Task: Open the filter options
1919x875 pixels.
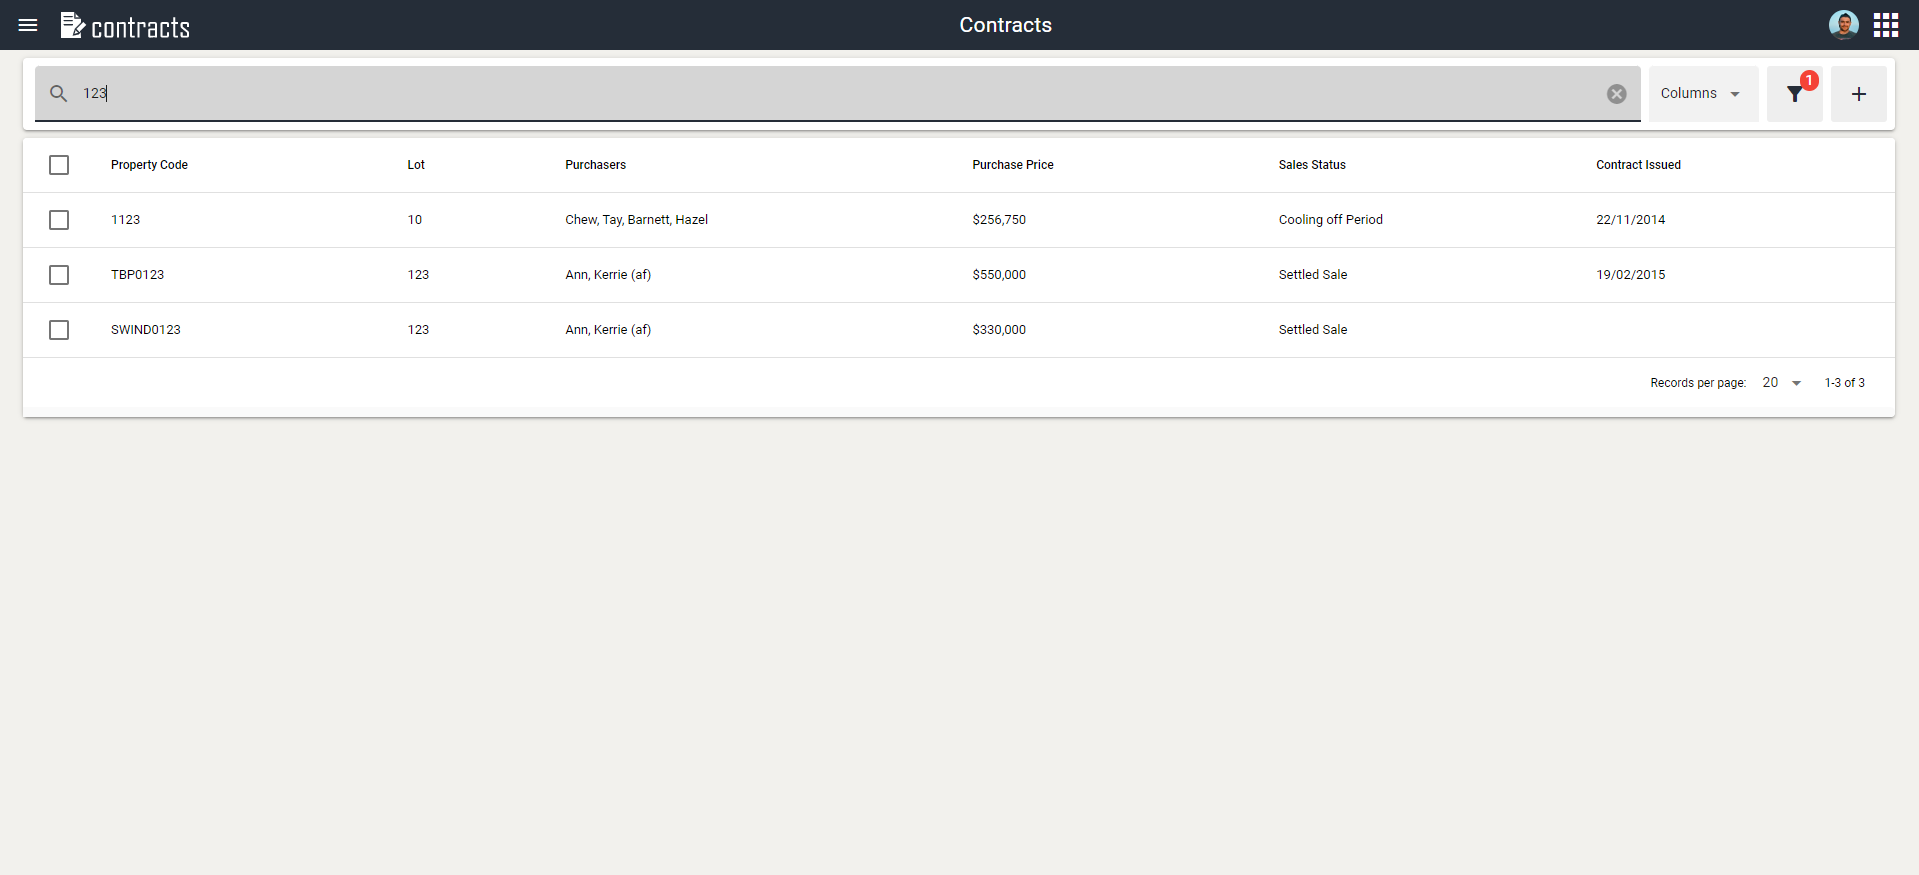Action: click(x=1795, y=94)
